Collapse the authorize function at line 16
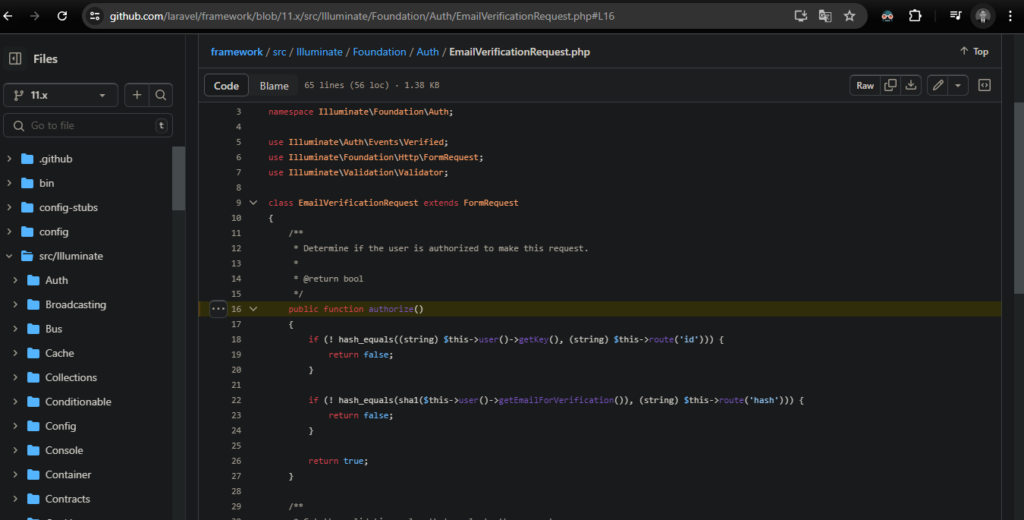The width and height of the screenshot is (1024, 520). coord(253,309)
